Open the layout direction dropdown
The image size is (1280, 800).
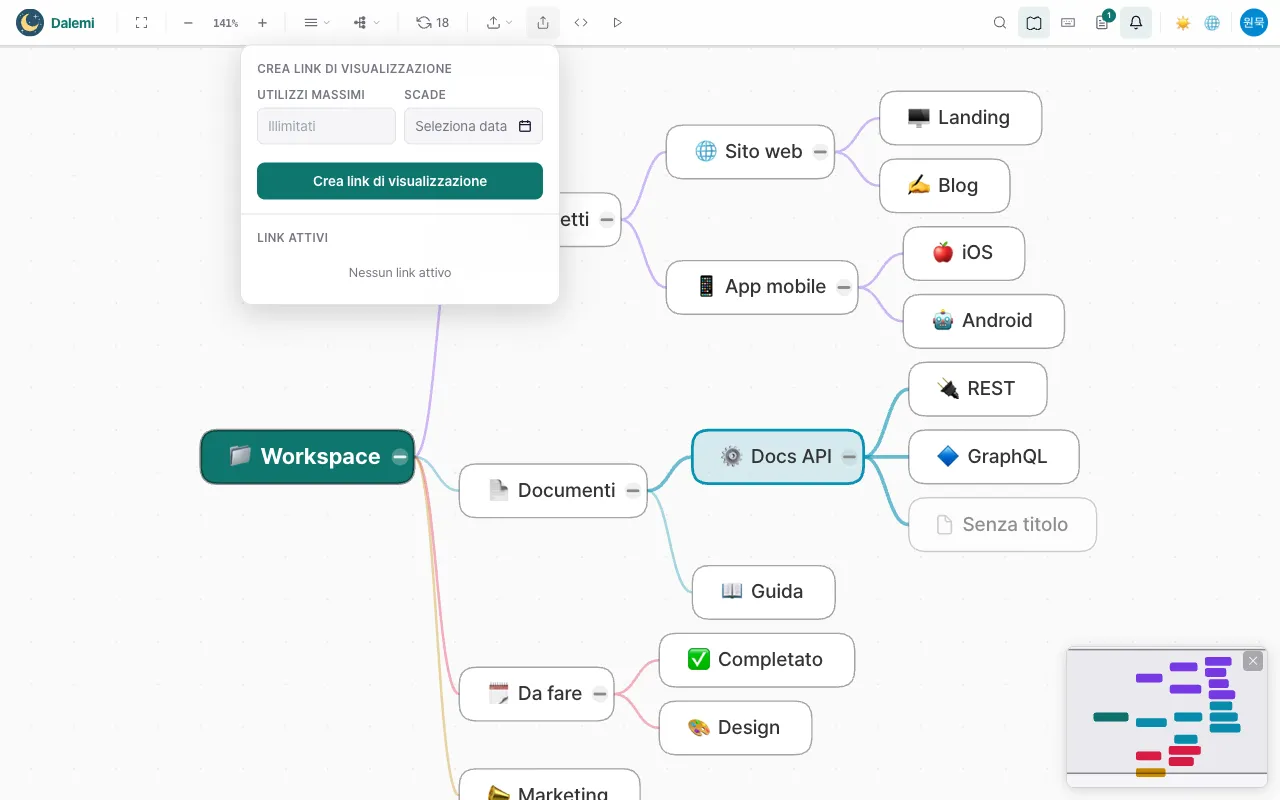tap(366, 22)
